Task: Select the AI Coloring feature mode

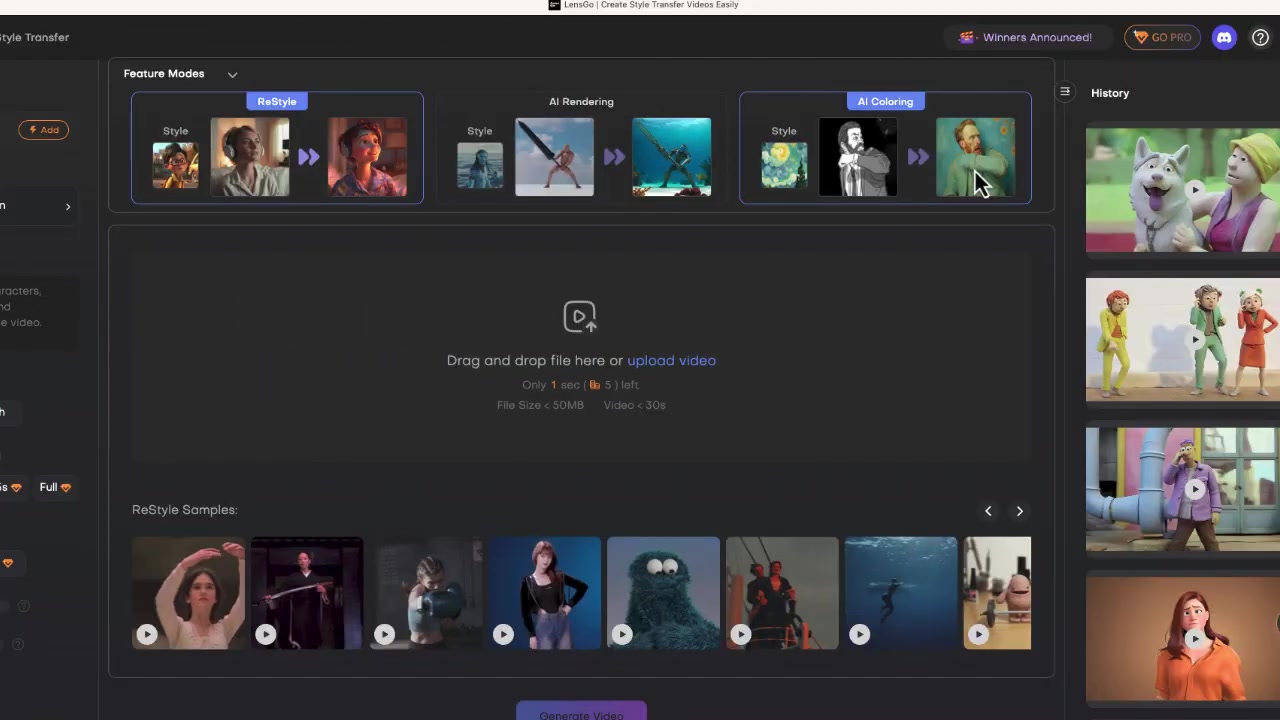Action: click(x=885, y=148)
